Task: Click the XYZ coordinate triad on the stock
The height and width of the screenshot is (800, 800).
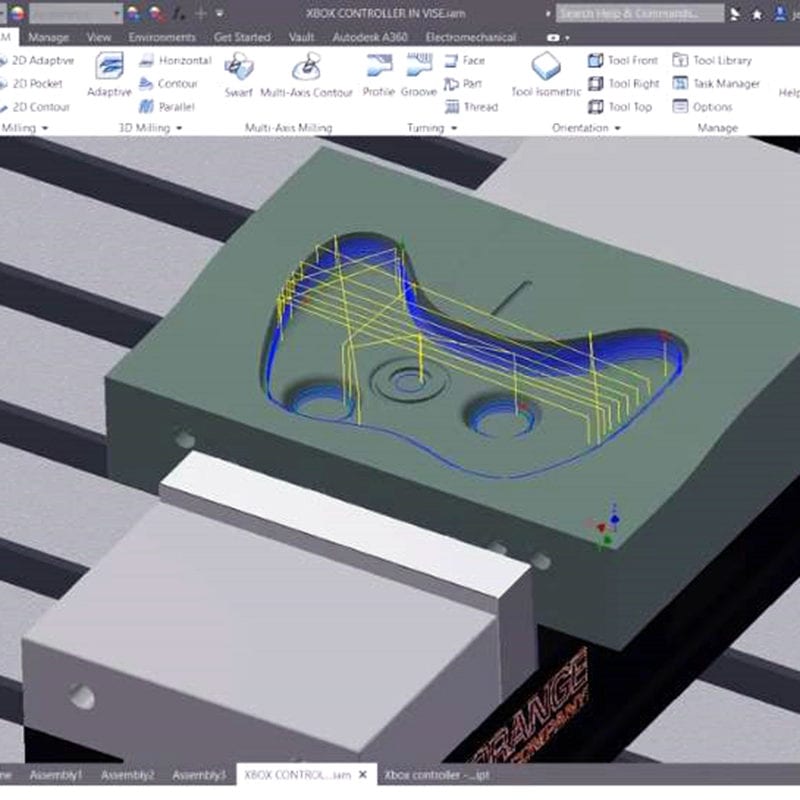Action: (x=606, y=527)
